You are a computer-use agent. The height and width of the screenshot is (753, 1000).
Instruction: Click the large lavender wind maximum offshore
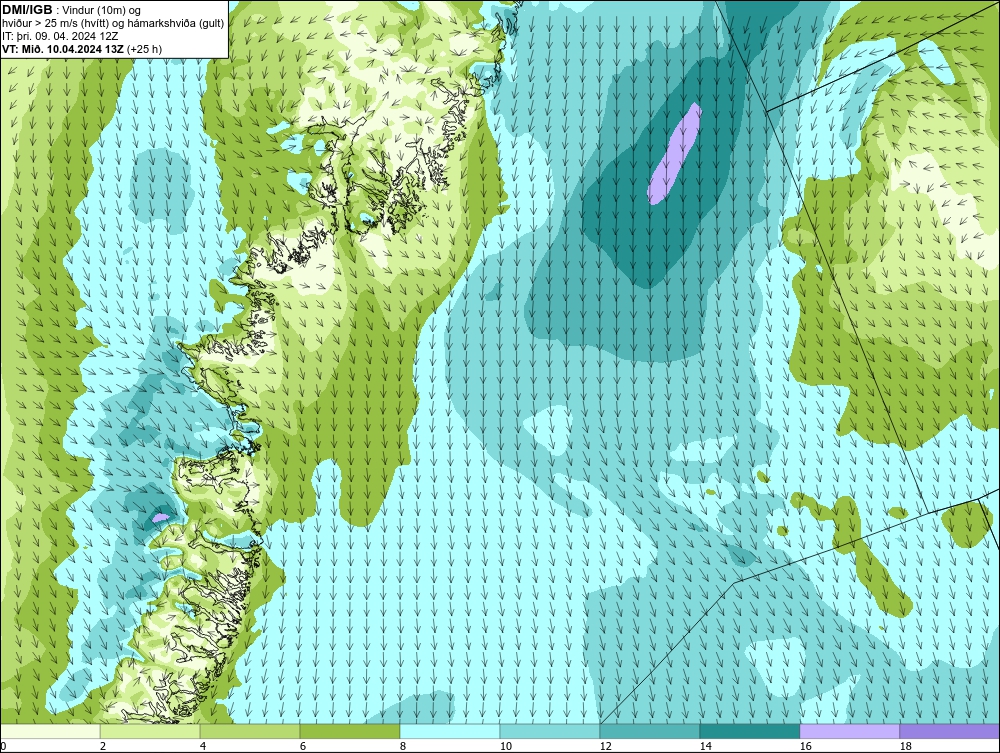pos(674,154)
